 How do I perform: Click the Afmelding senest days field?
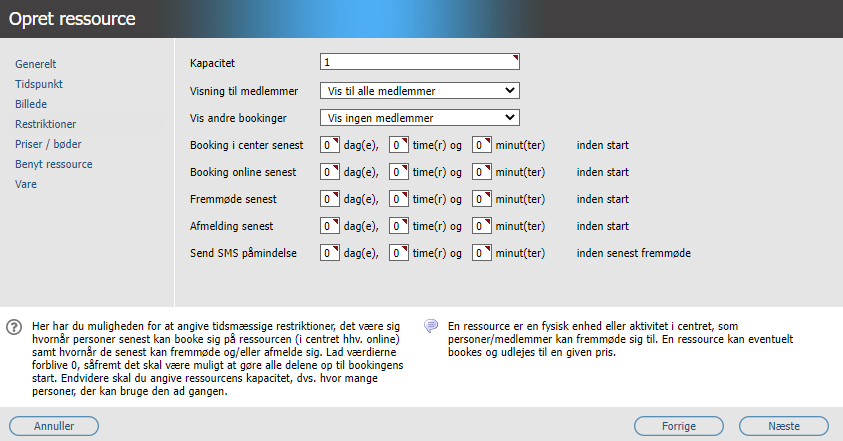(330, 226)
